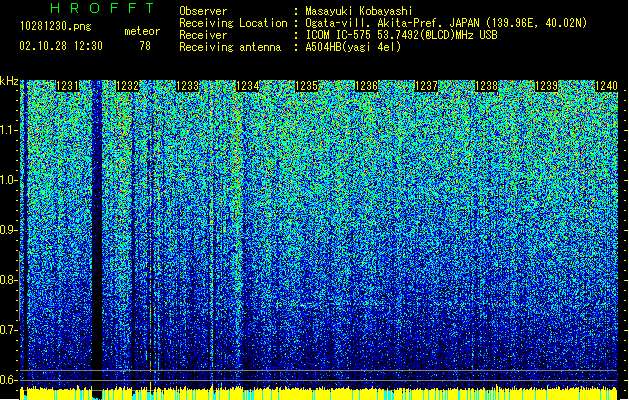
Task: Click the Observer label
Action: (203, 11)
